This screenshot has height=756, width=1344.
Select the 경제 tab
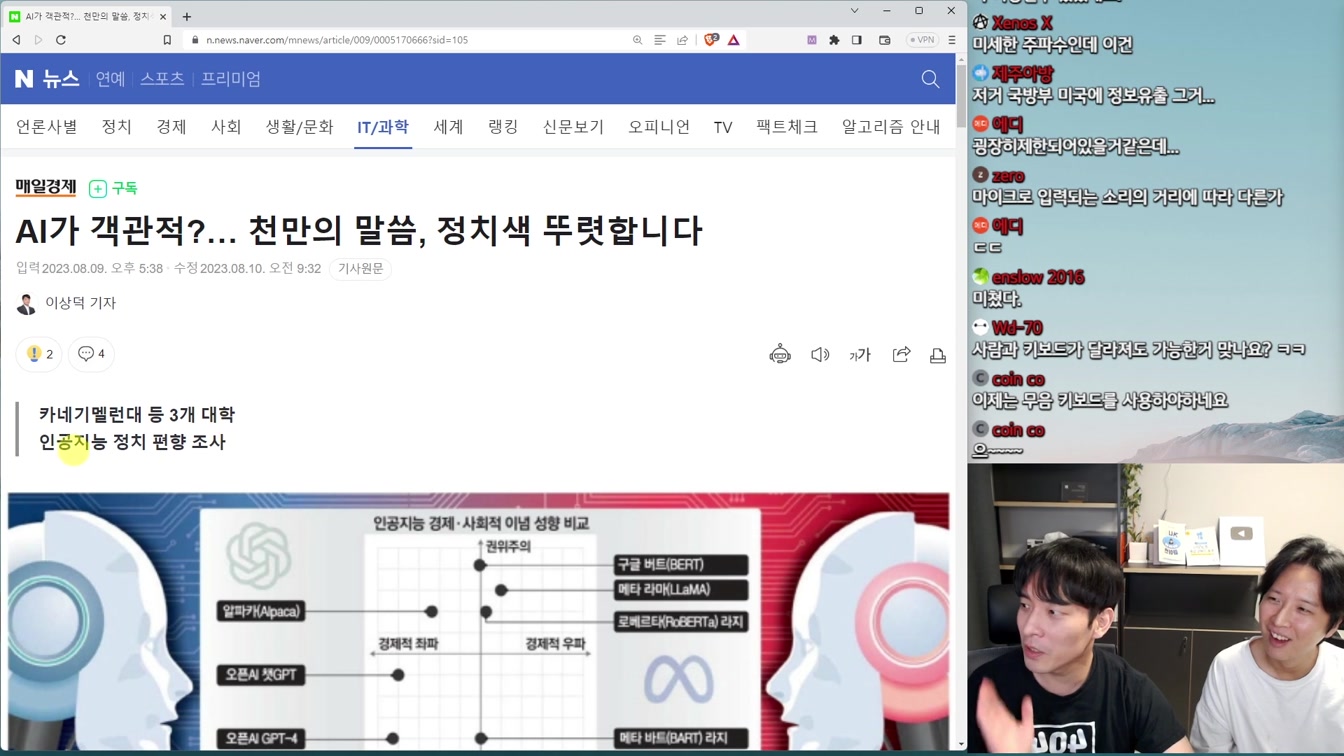[x=171, y=127]
